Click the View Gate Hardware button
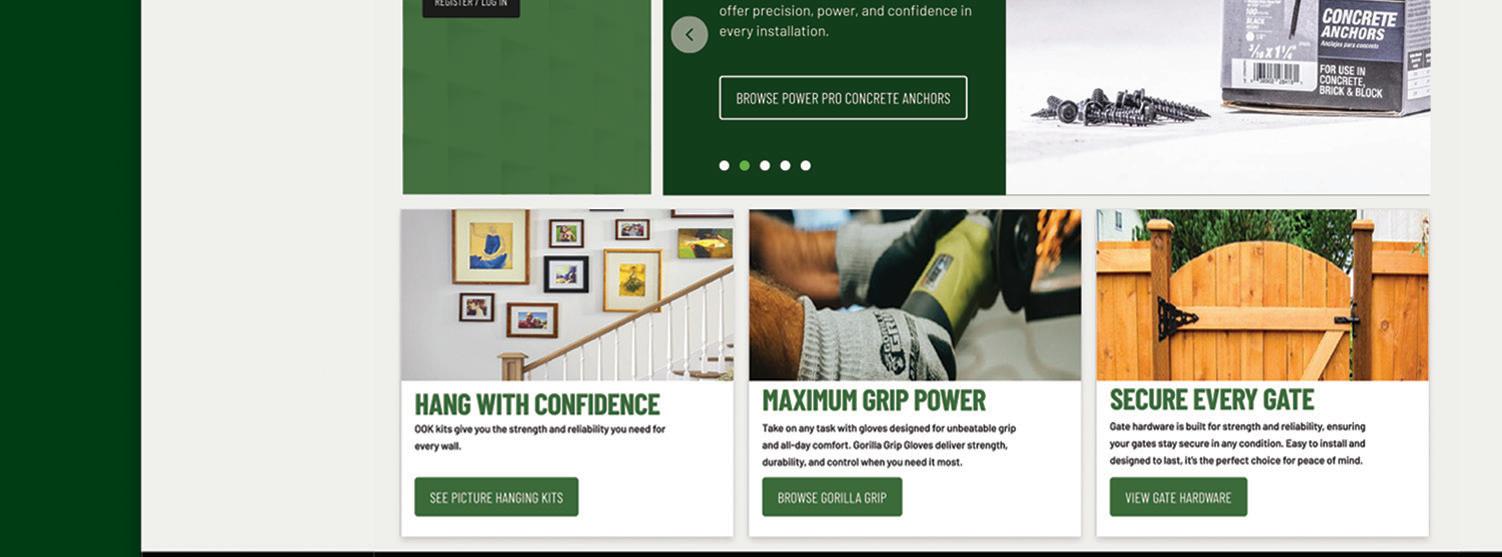 coord(1178,497)
